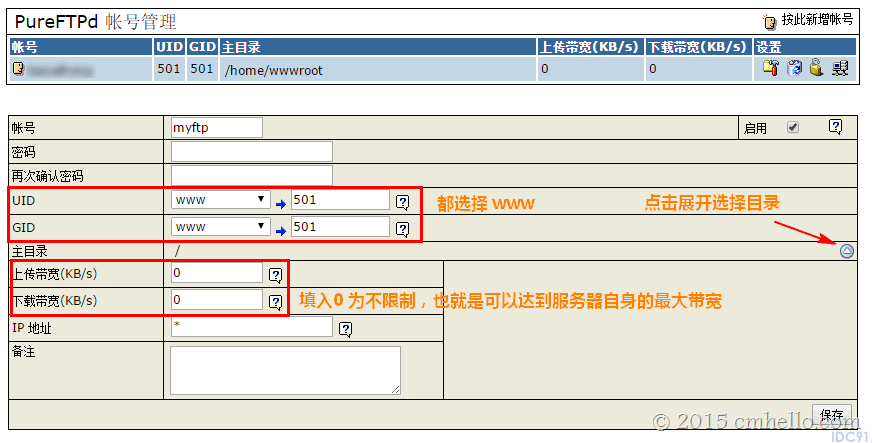Click the PureFTPd 帐号管理 title

click(x=96, y=22)
